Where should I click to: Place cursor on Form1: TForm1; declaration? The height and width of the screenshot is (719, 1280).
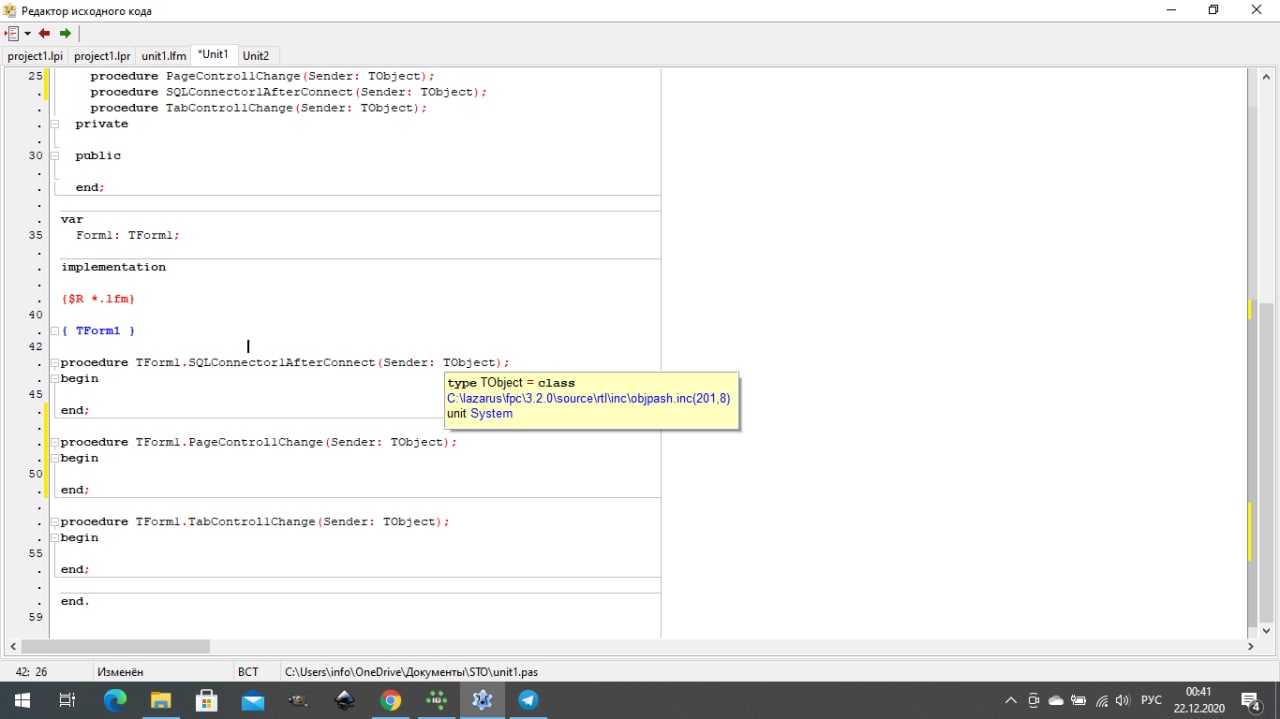click(x=127, y=235)
